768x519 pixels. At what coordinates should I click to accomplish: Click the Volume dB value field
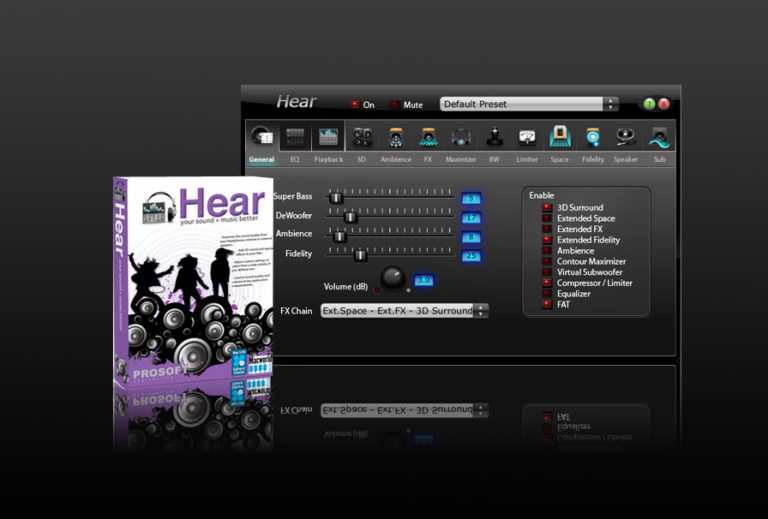424,280
